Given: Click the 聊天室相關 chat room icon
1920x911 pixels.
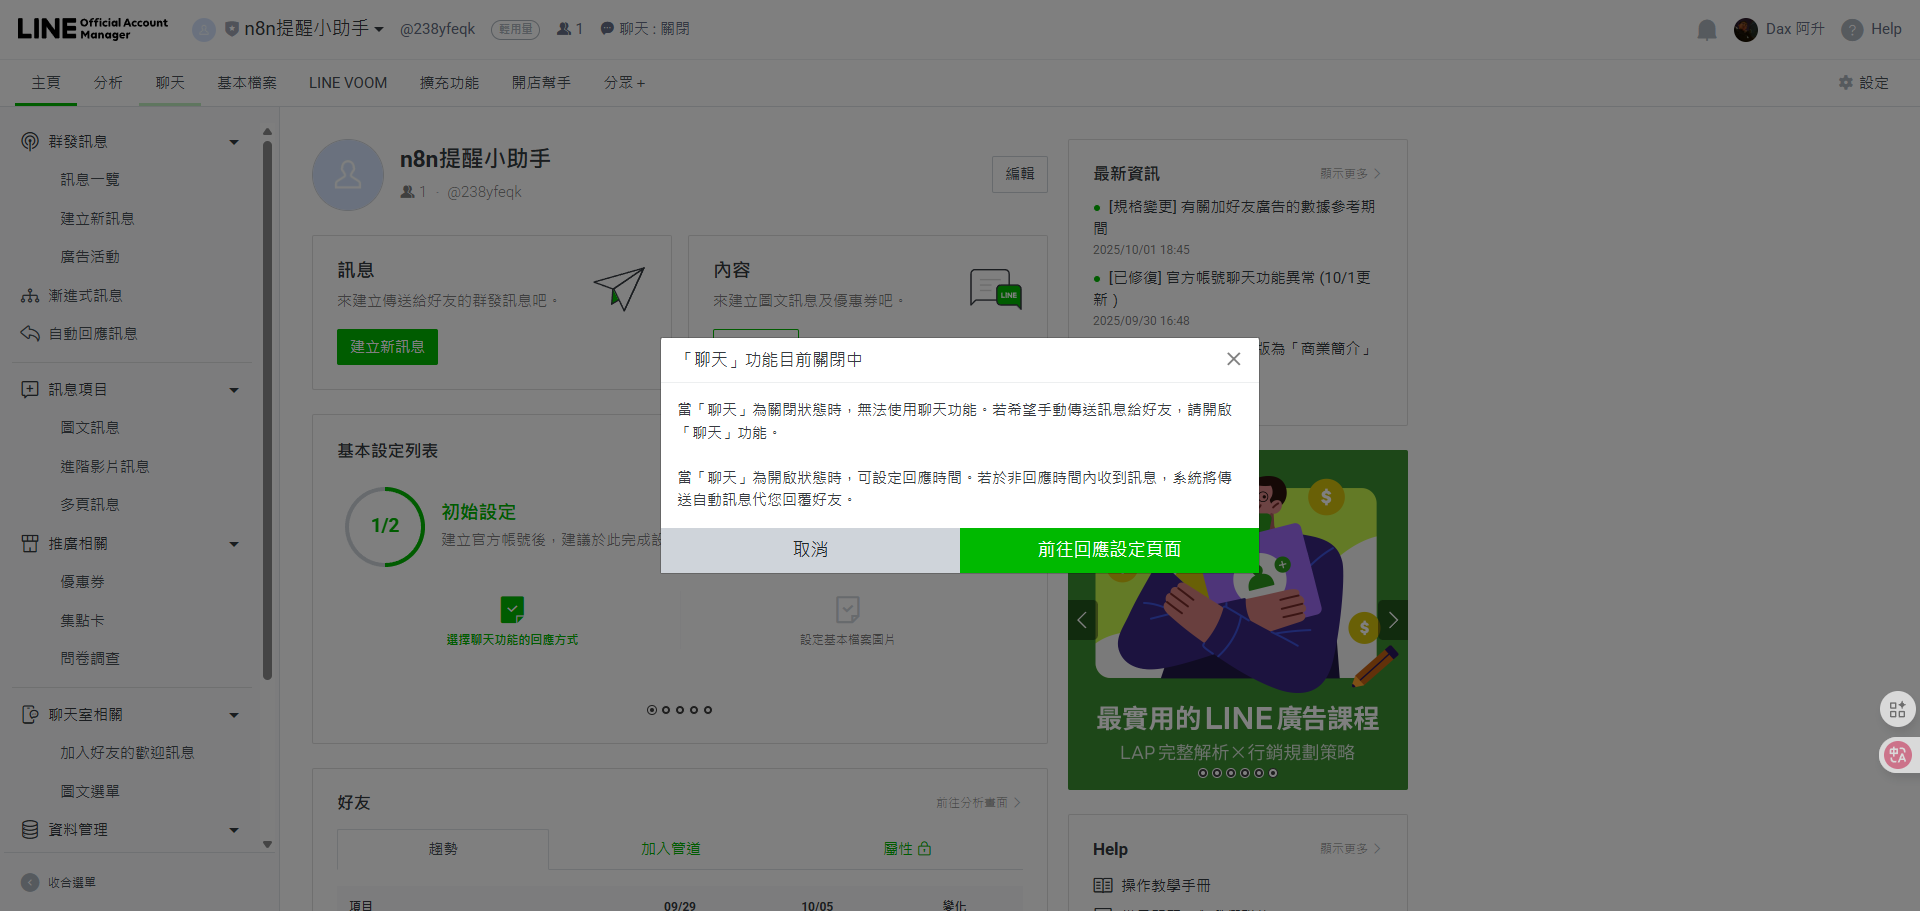Looking at the screenshot, I should (x=30, y=713).
